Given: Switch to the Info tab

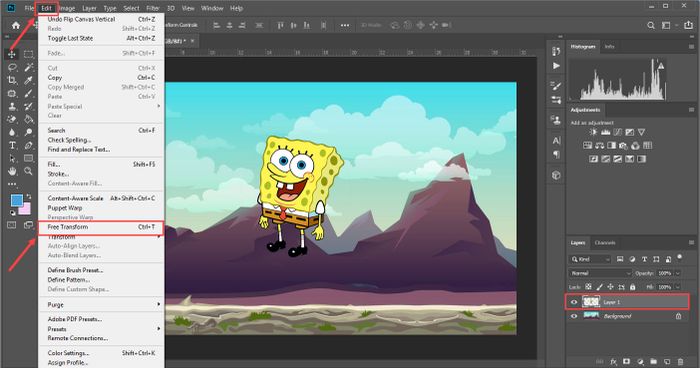Looking at the screenshot, I should (609, 46).
